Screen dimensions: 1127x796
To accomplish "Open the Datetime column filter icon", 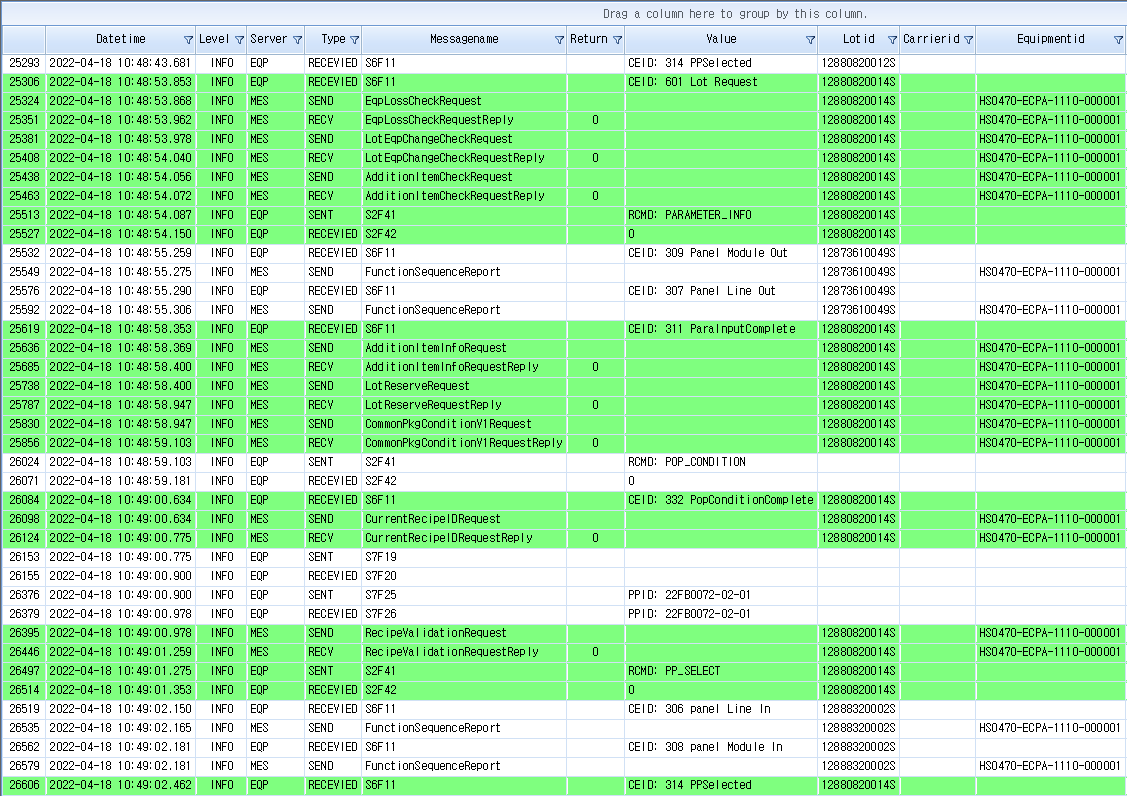I will click(188, 40).
